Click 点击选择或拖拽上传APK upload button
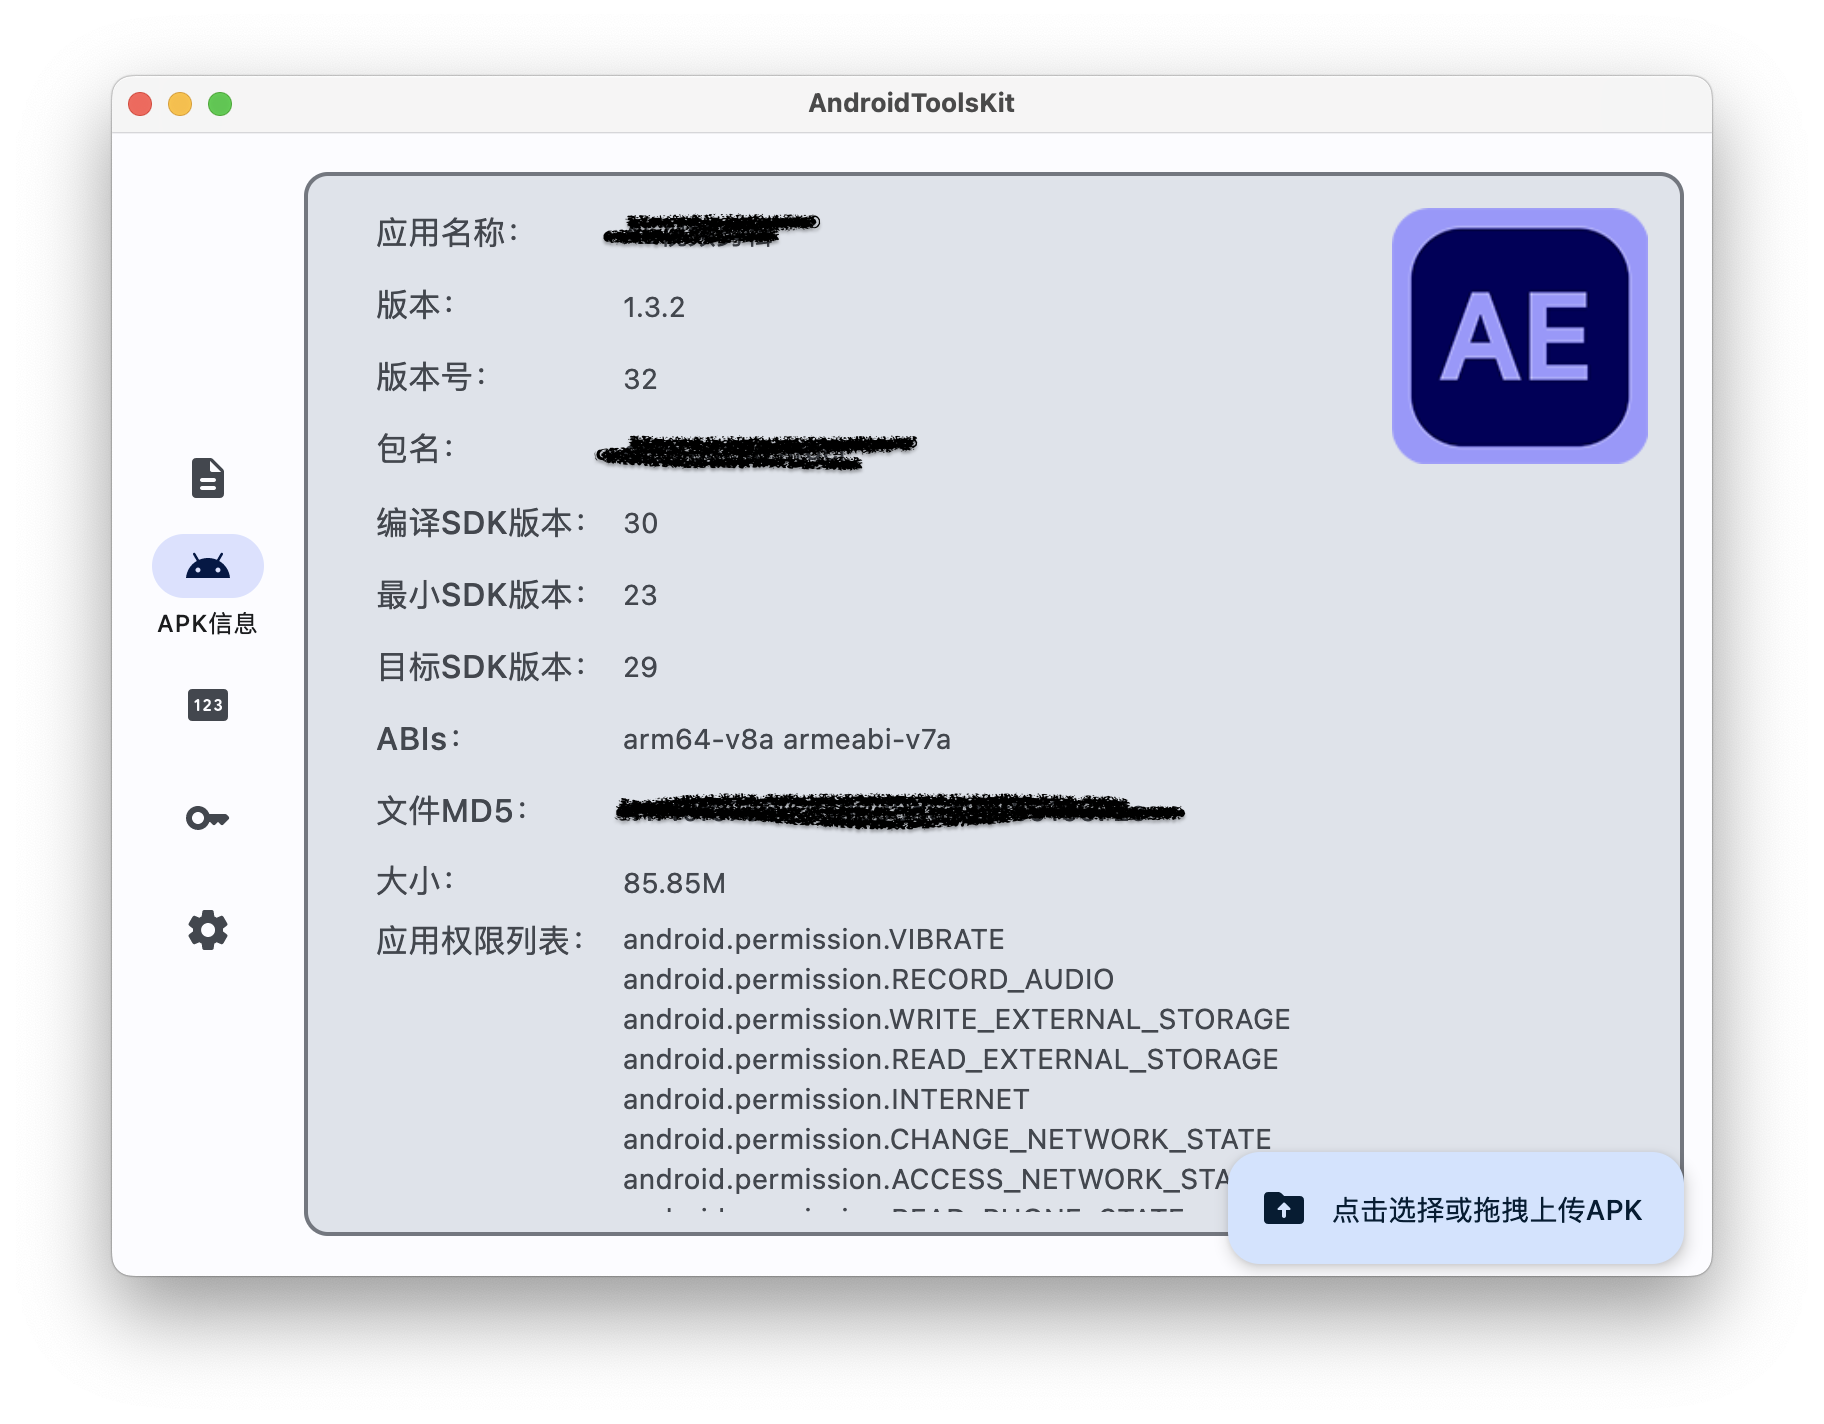The width and height of the screenshot is (1824, 1424). (1456, 1209)
